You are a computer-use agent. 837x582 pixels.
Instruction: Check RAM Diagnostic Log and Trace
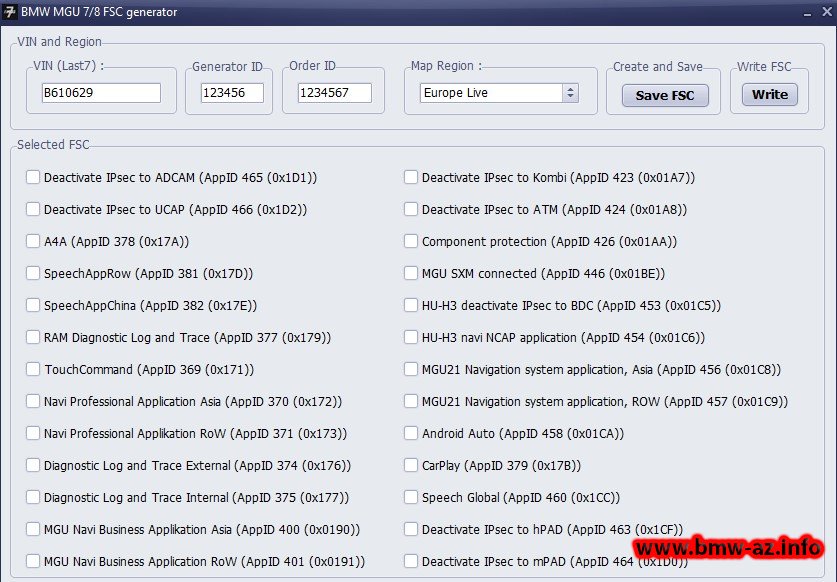click(33, 337)
